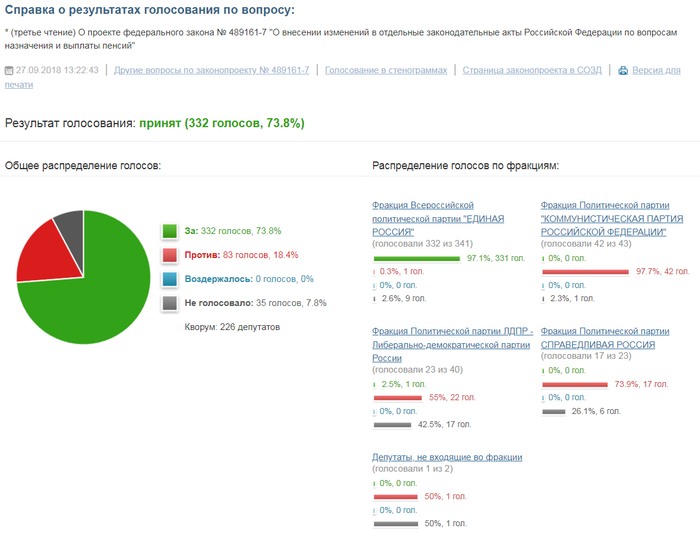Click Единая Россия green bar 97.1%

click(x=417, y=258)
